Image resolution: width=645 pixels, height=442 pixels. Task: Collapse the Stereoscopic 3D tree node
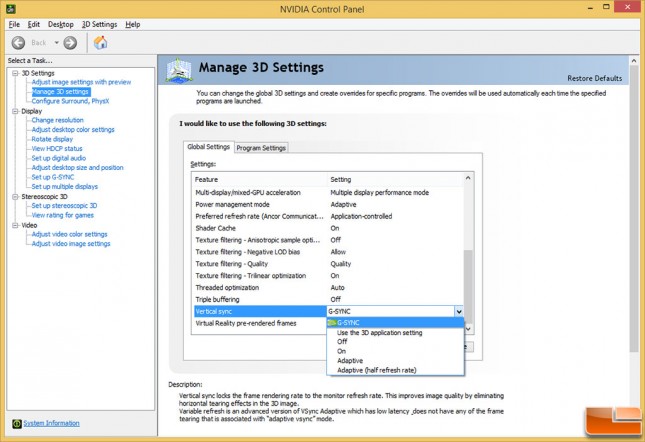pos(15,197)
